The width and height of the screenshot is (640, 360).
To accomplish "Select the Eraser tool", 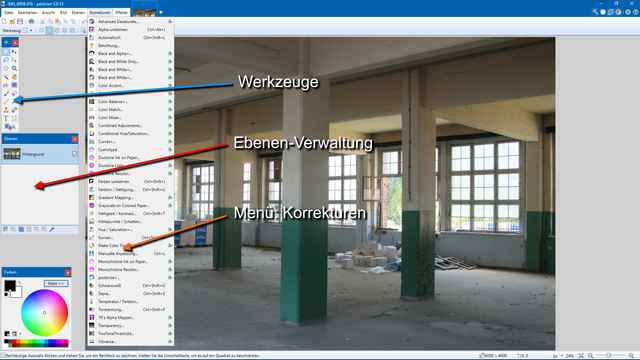I will pos(14,93).
